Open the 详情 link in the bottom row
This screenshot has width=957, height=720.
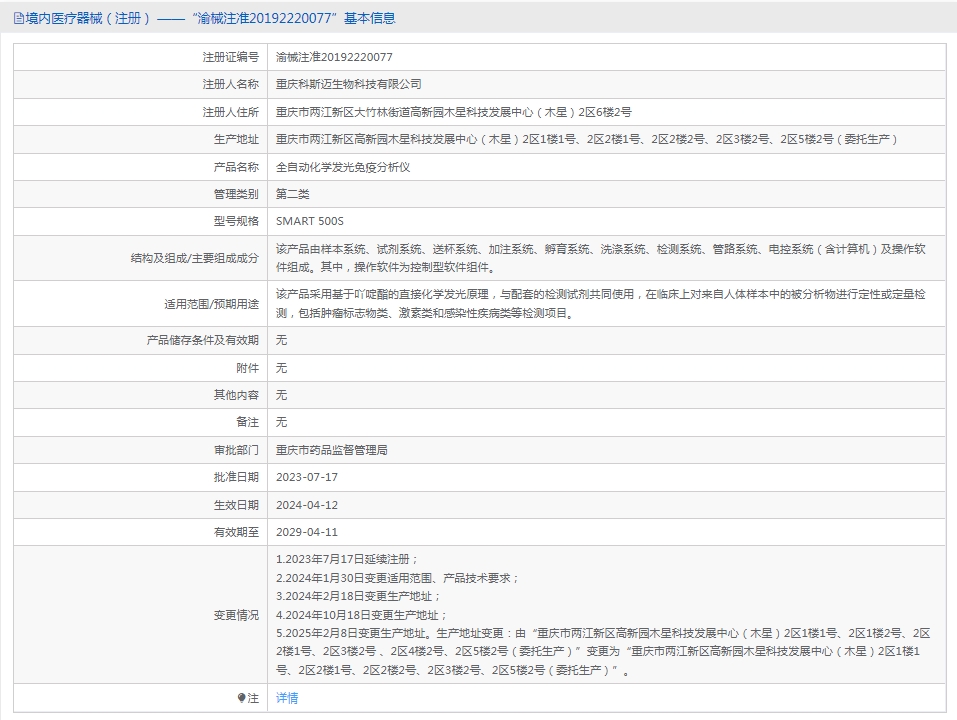[x=287, y=698]
